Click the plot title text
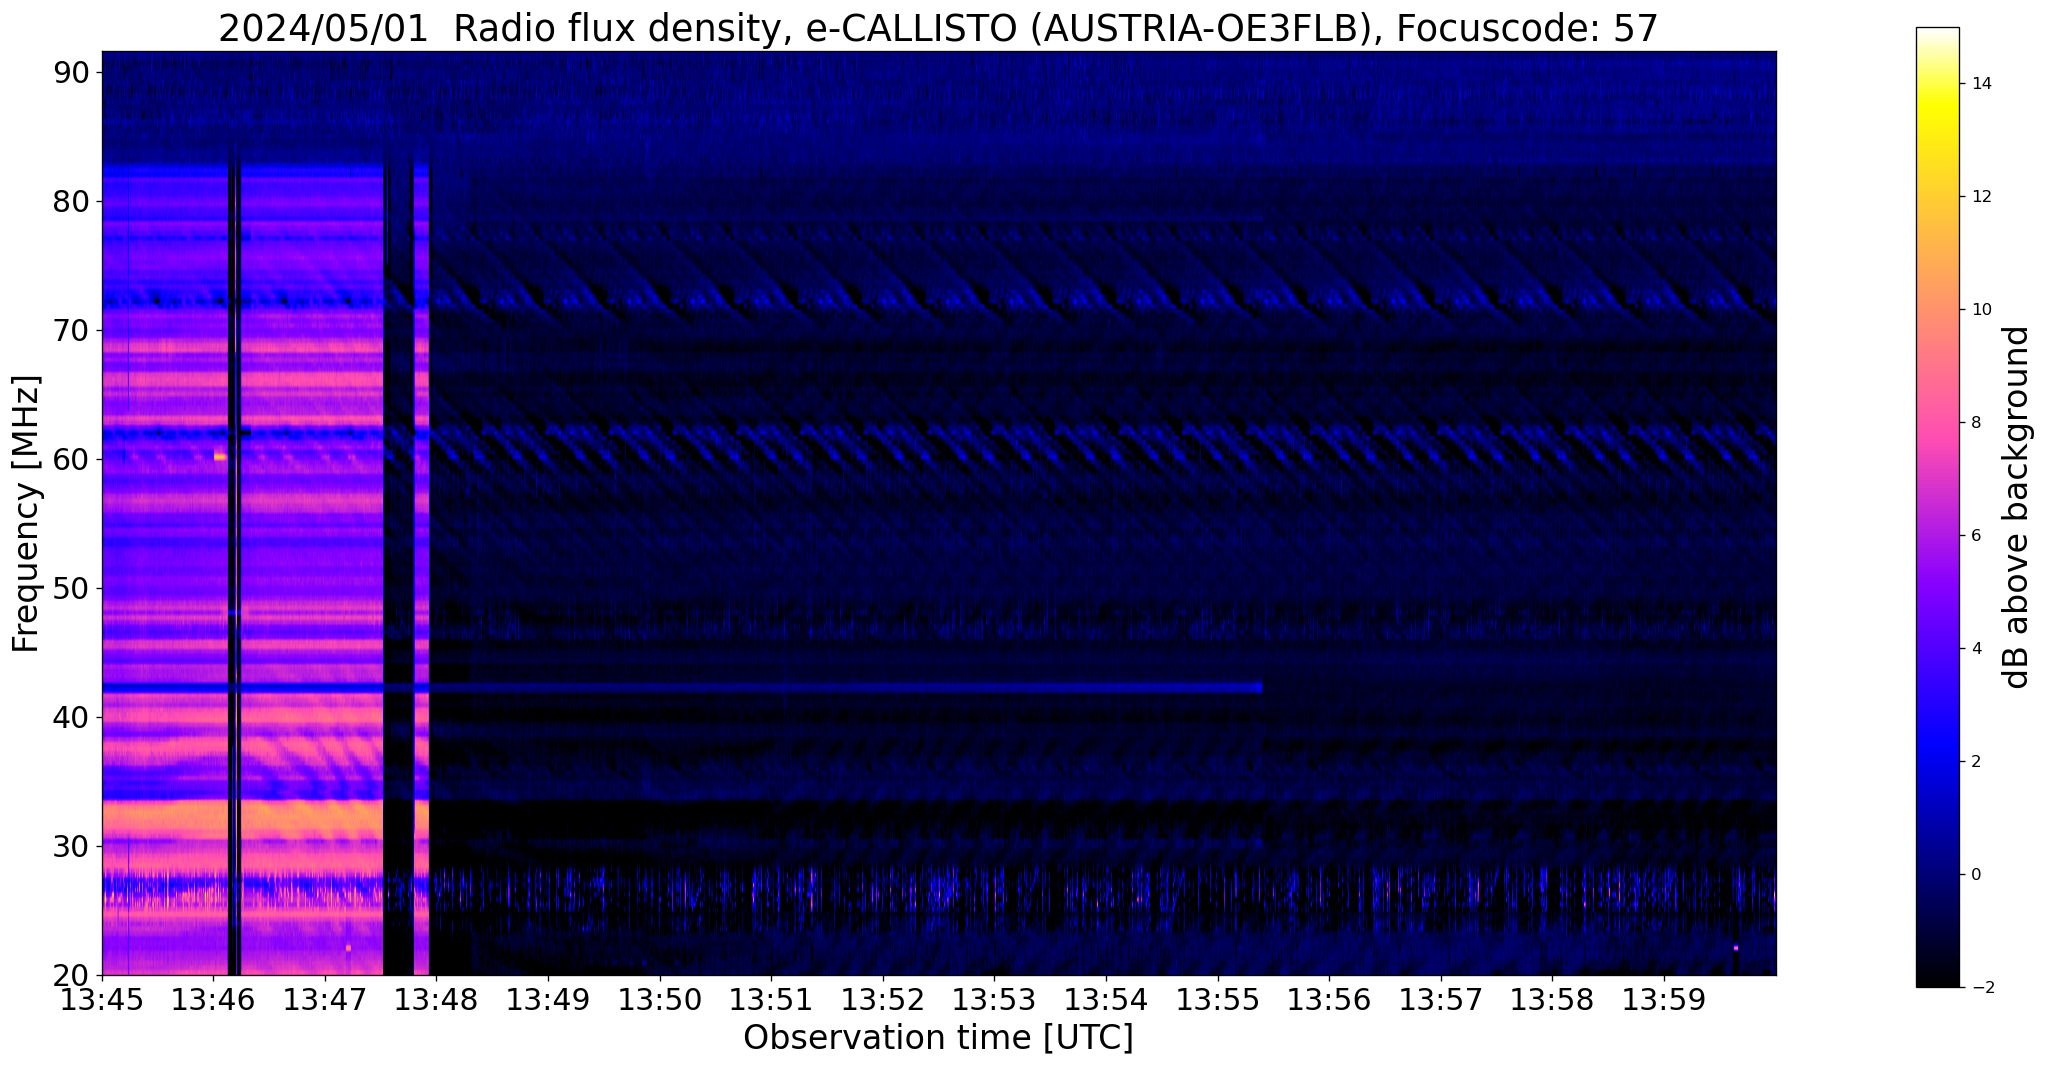Screen dimensions: 2047x1067 [938, 29]
